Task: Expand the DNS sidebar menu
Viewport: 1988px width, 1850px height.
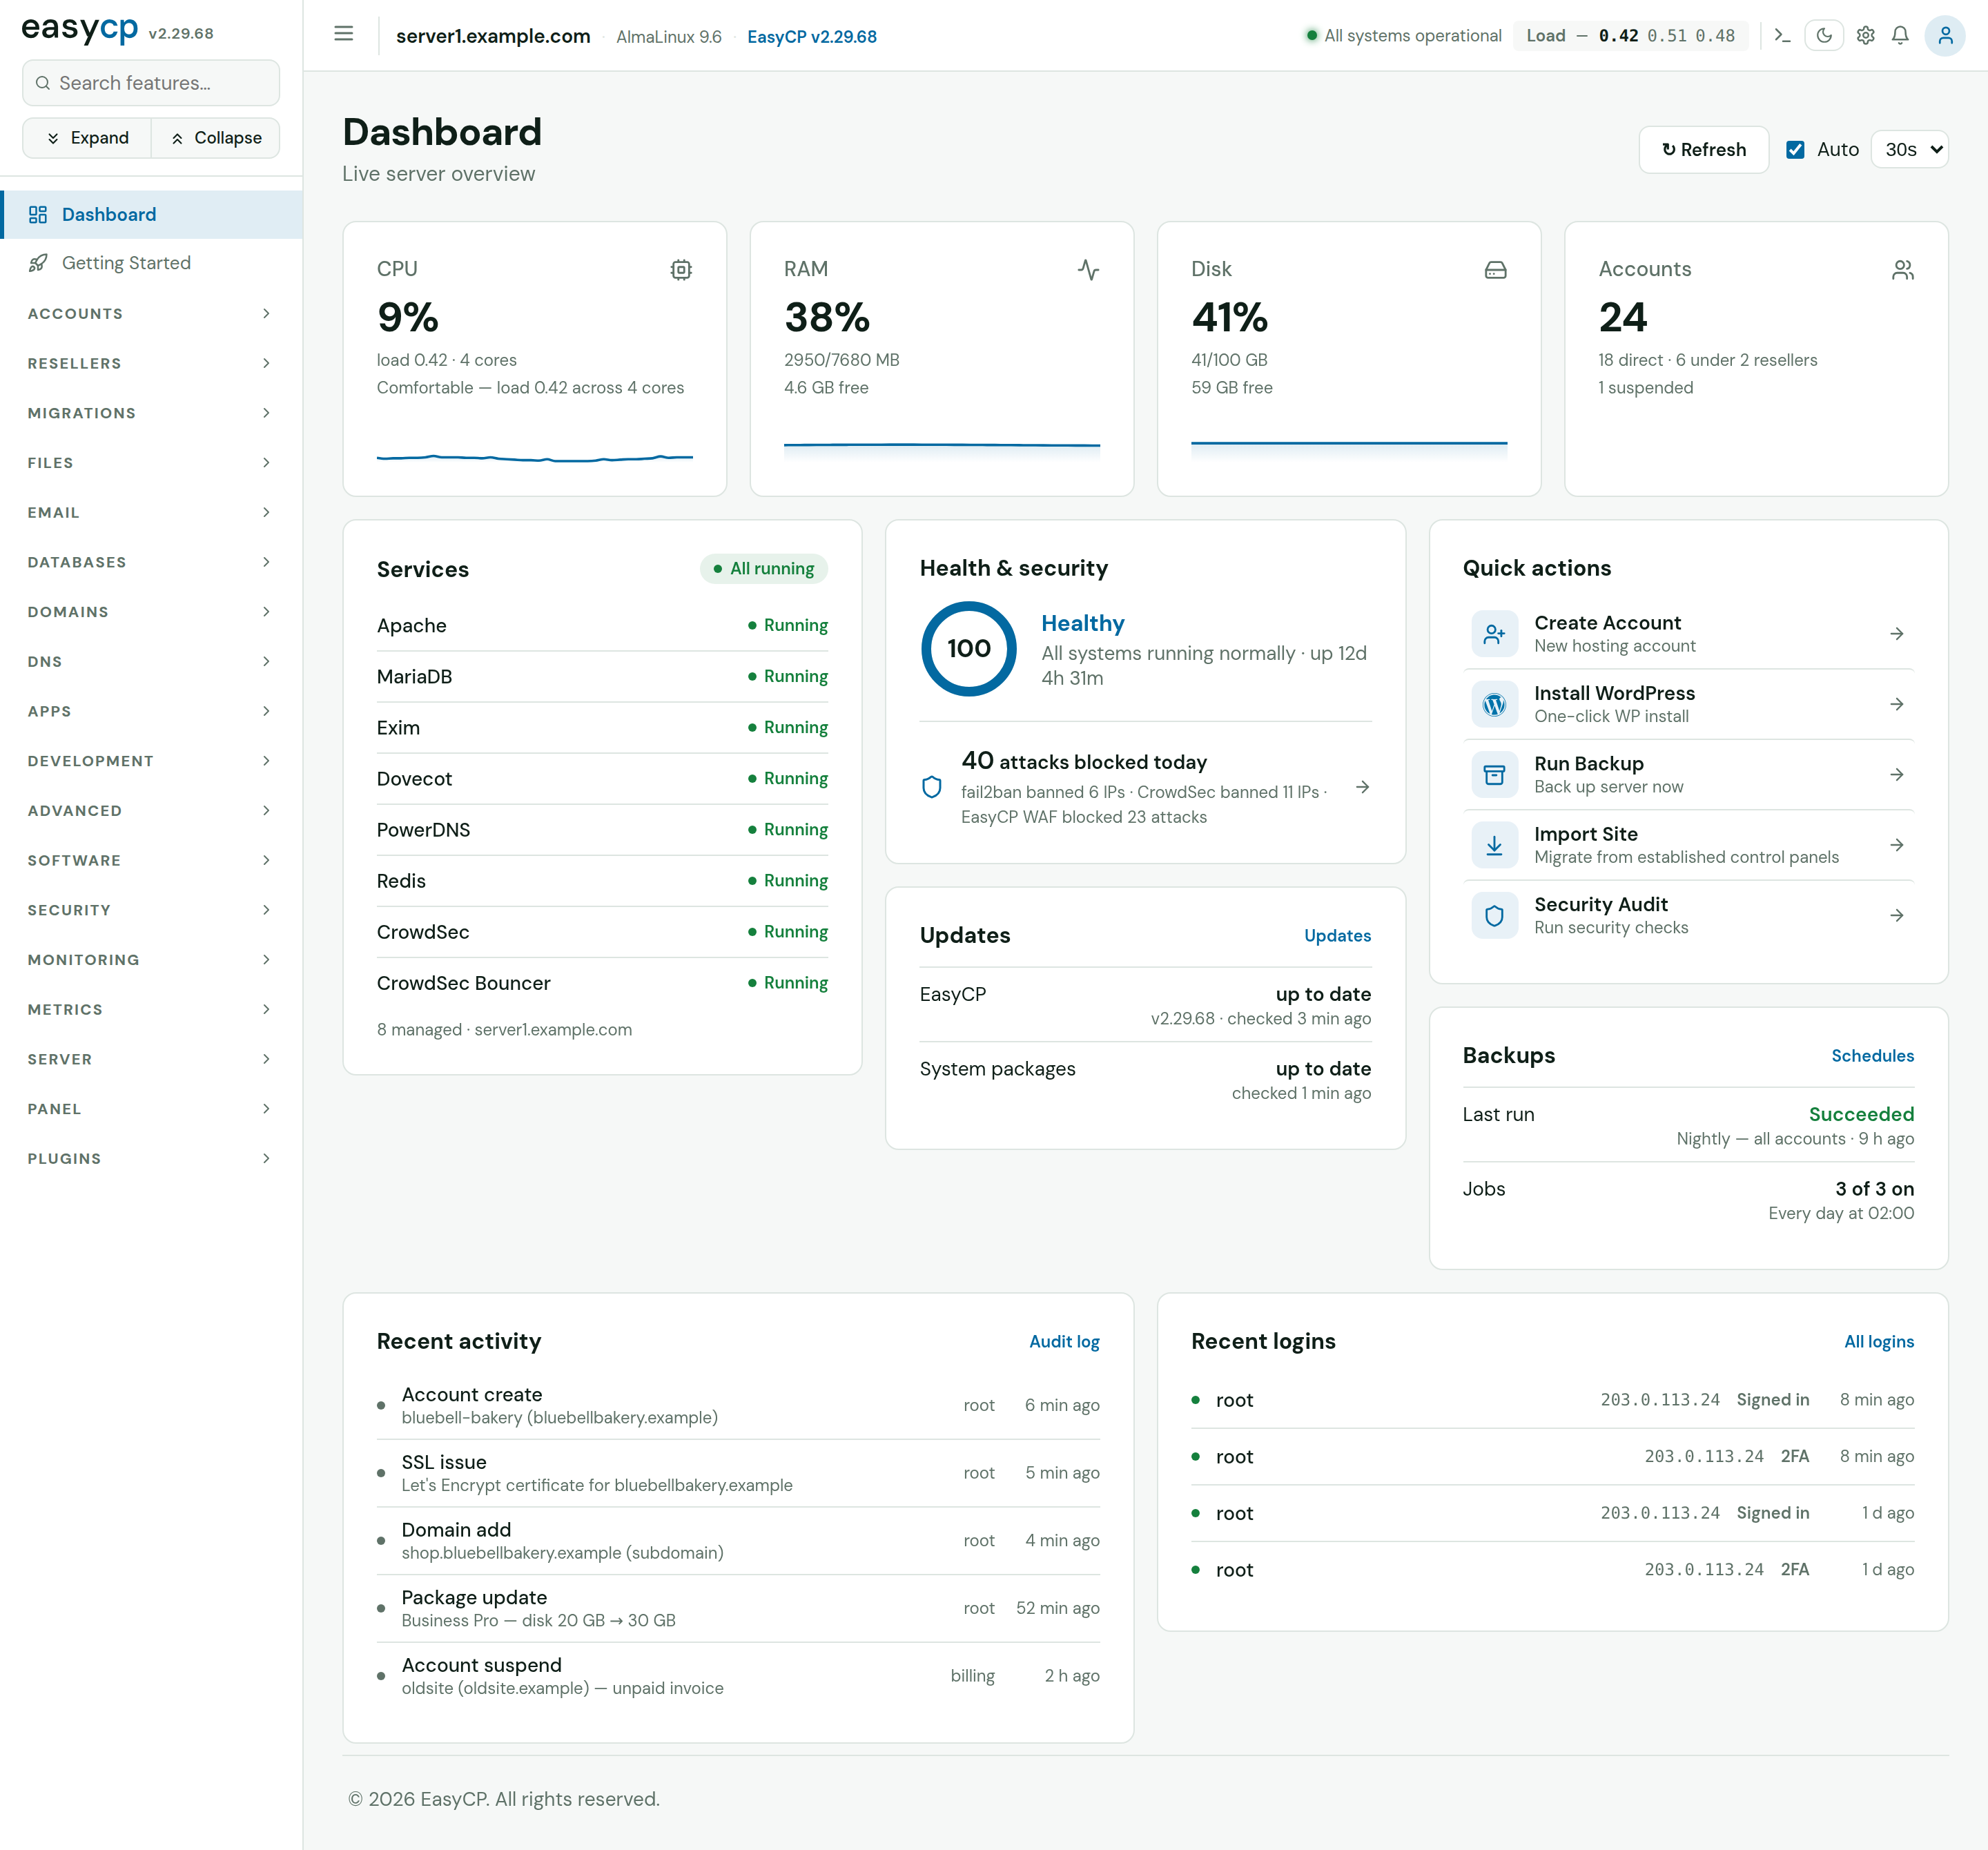Action: [x=151, y=662]
